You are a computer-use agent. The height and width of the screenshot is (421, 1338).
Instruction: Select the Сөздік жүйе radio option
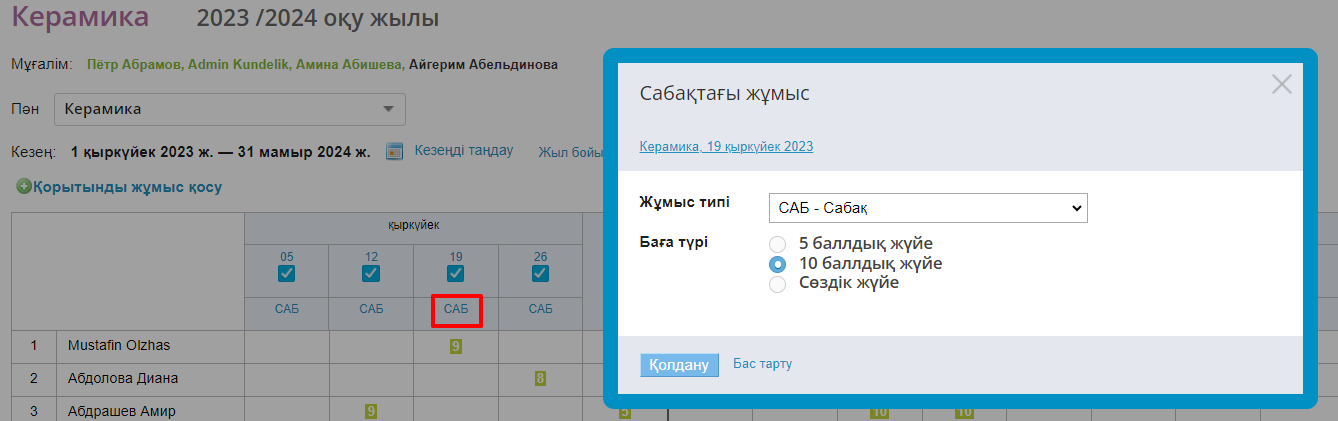[x=777, y=284]
